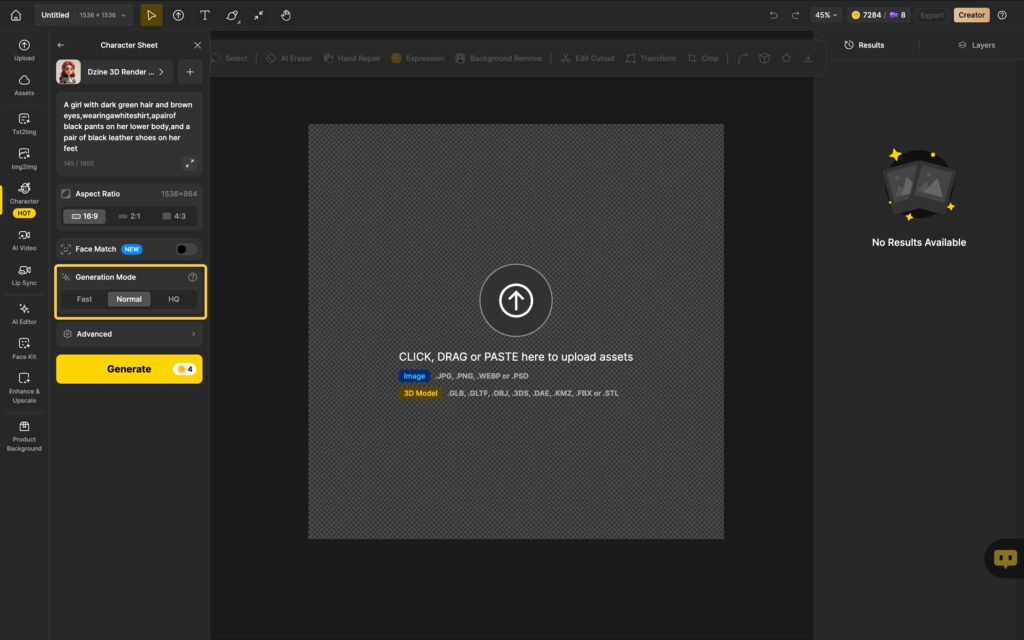The width and height of the screenshot is (1024, 640).
Task: Click the character description prompt text field
Action: point(128,125)
